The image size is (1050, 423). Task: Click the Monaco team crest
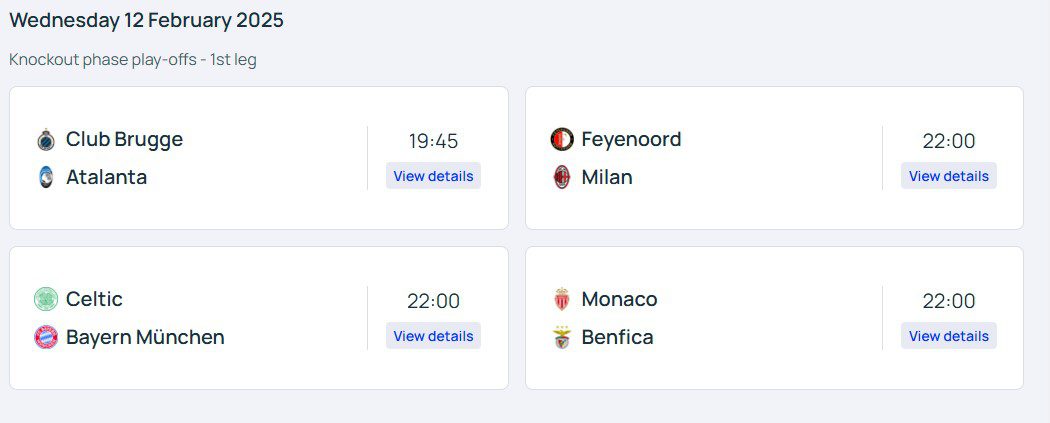click(x=562, y=299)
